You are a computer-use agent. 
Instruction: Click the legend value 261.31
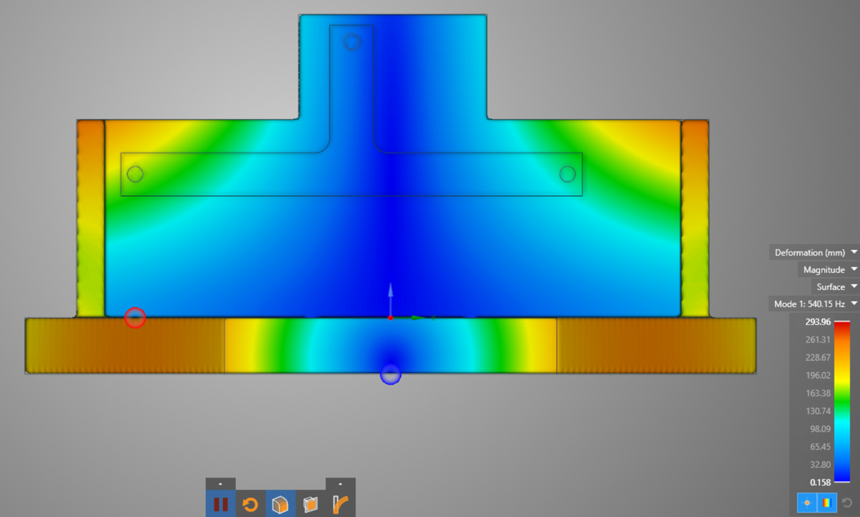click(818, 340)
